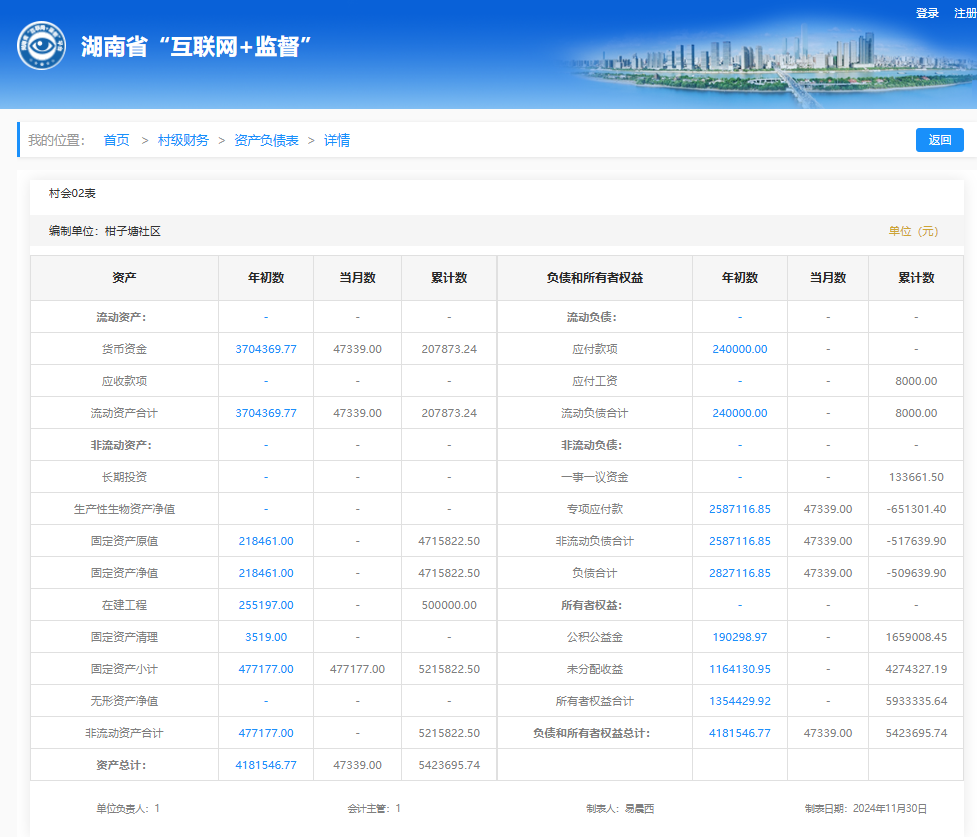This screenshot has height=837, width=977.
Task: Click 非流动负债合计 累计数 -517639.90
Action: pyautogui.click(x=916, y=541)
